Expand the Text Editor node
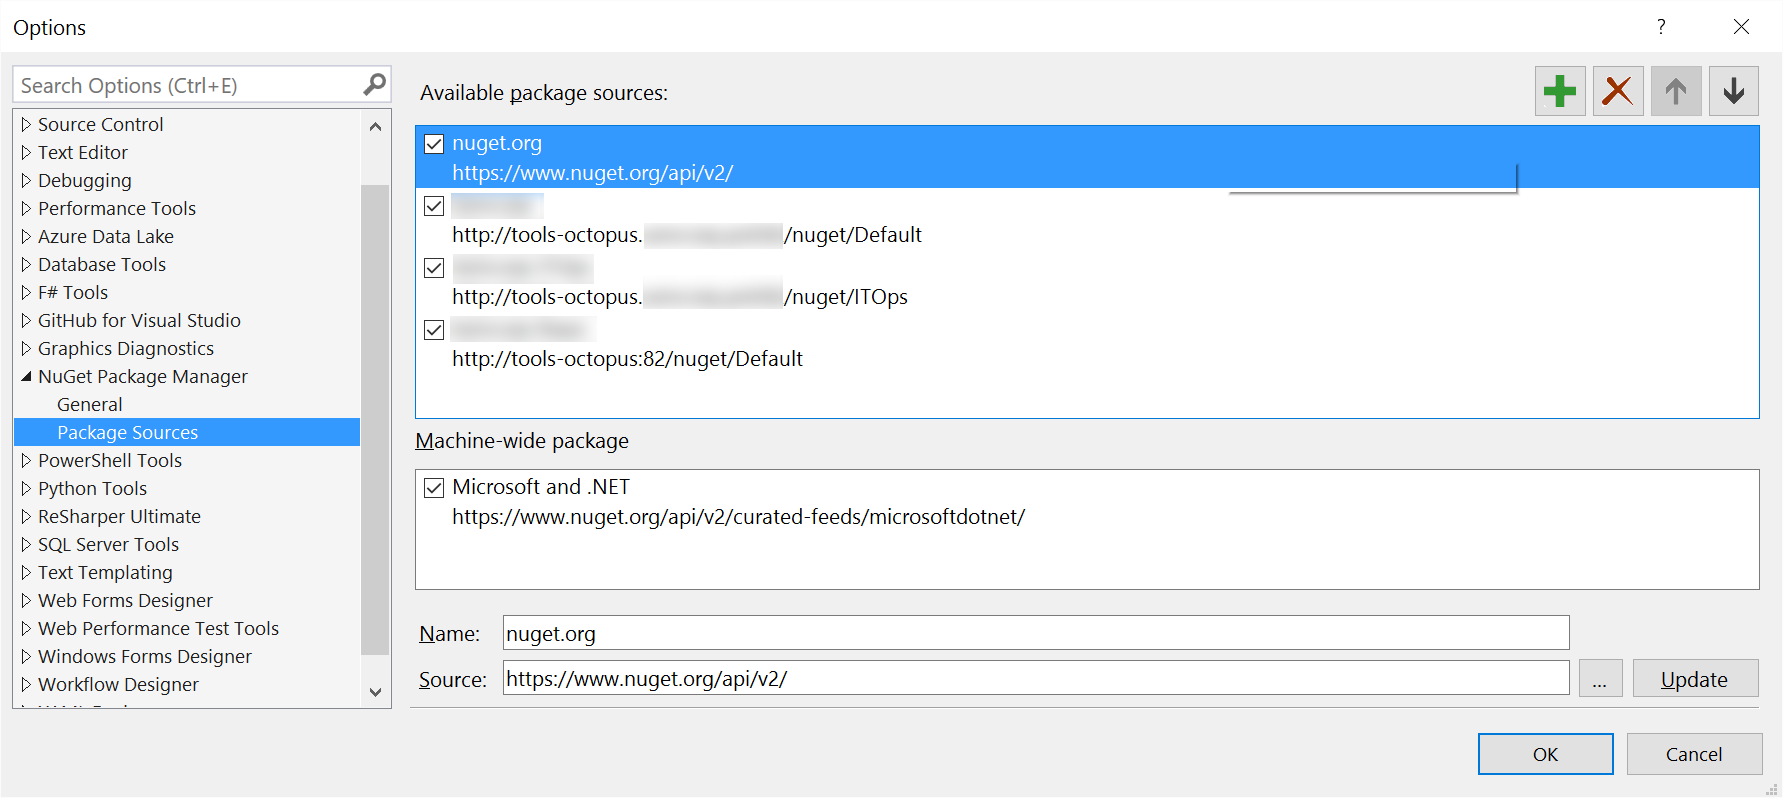This screenshot has width=1783, height=798. [x=26, y=153]
